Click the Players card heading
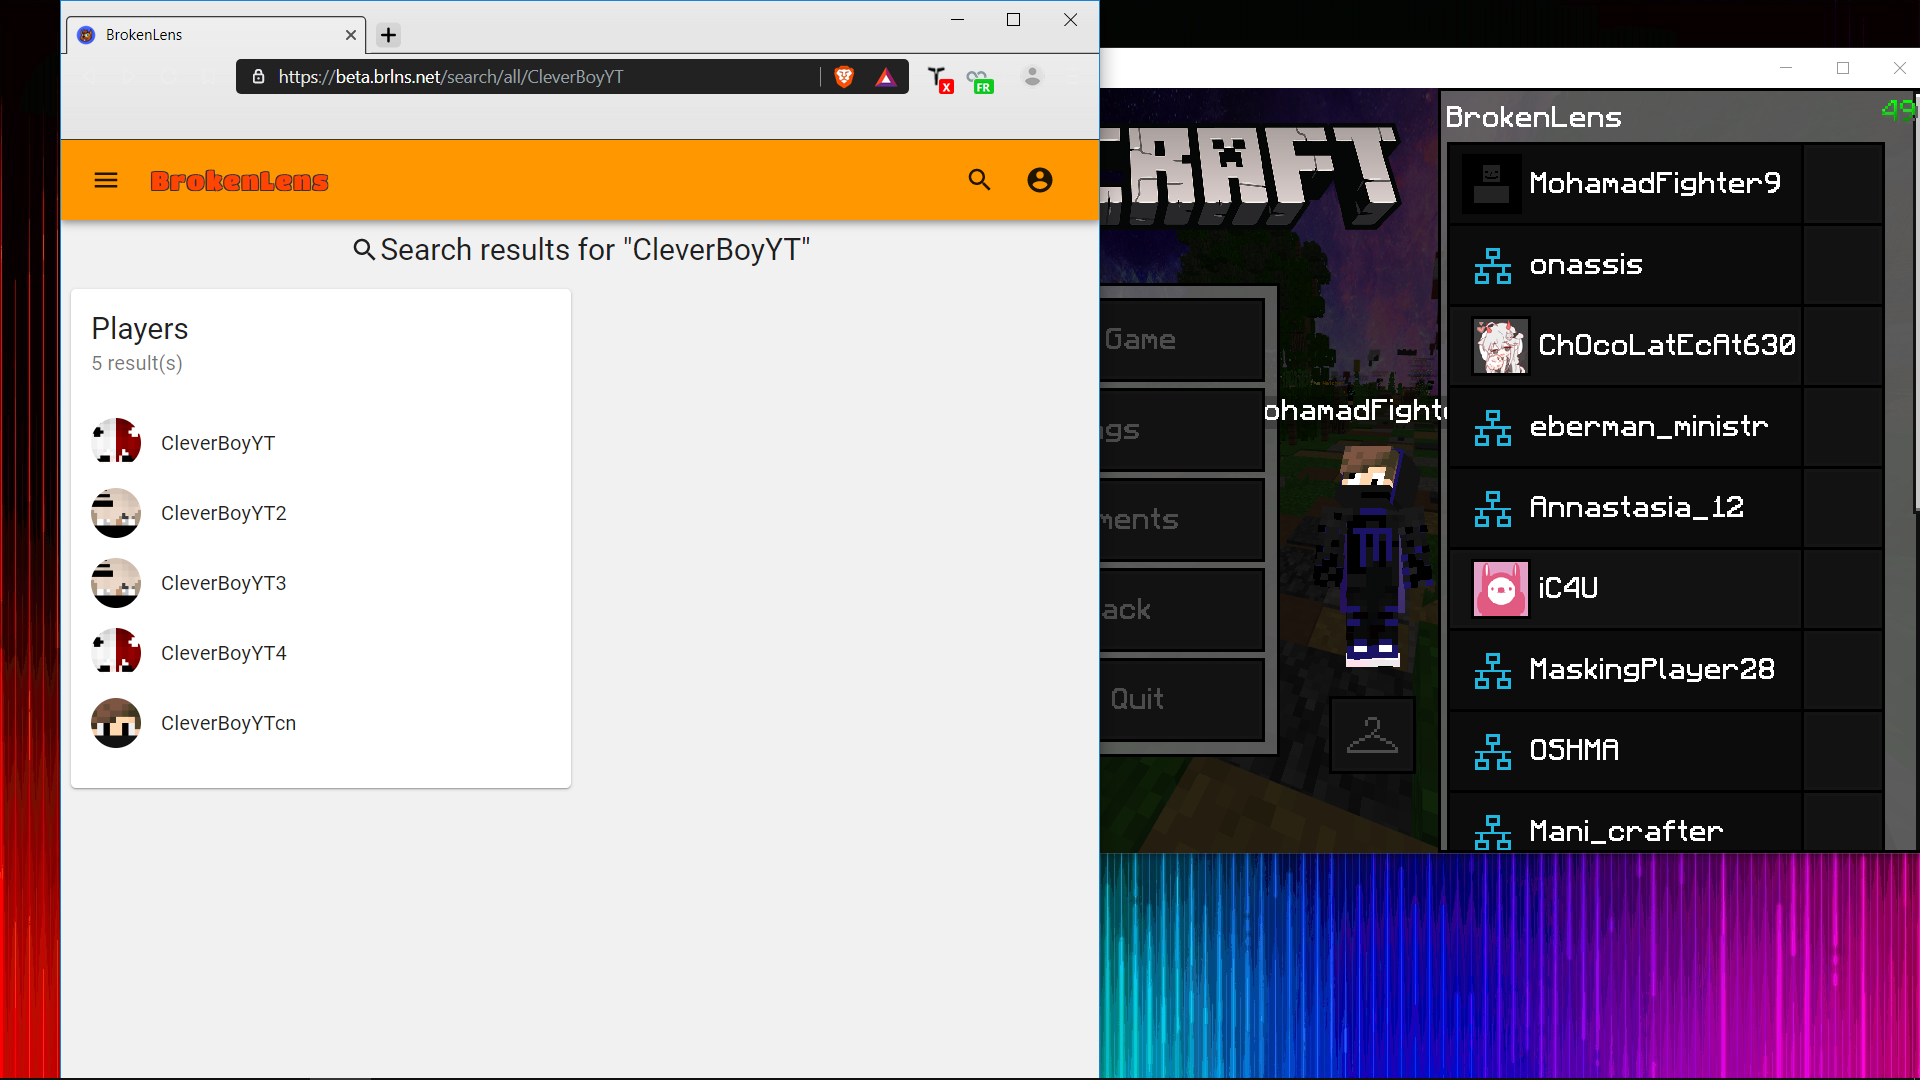This screenshot has width=1920, height=1080. pos(140,328)
